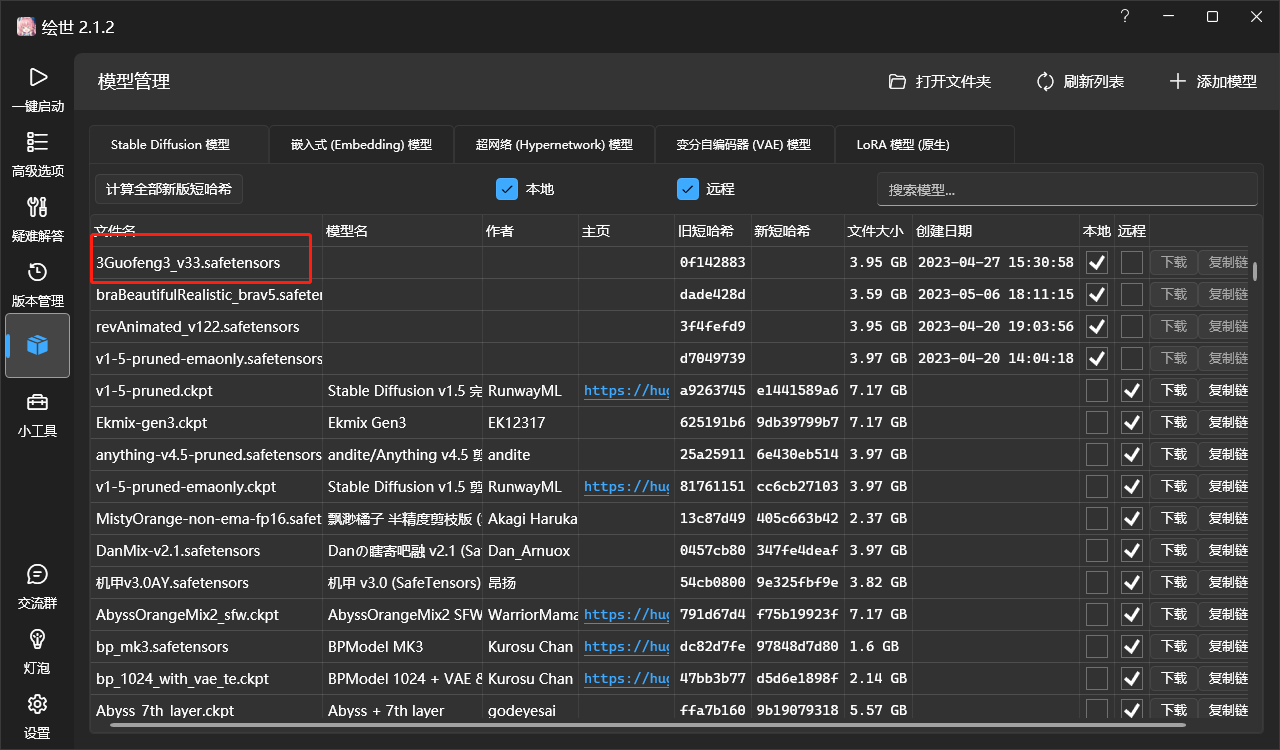Viewport: 1280px width, 750px height.
Task: Toggle the 远程 filter checkbox
Action: [687, 189]
